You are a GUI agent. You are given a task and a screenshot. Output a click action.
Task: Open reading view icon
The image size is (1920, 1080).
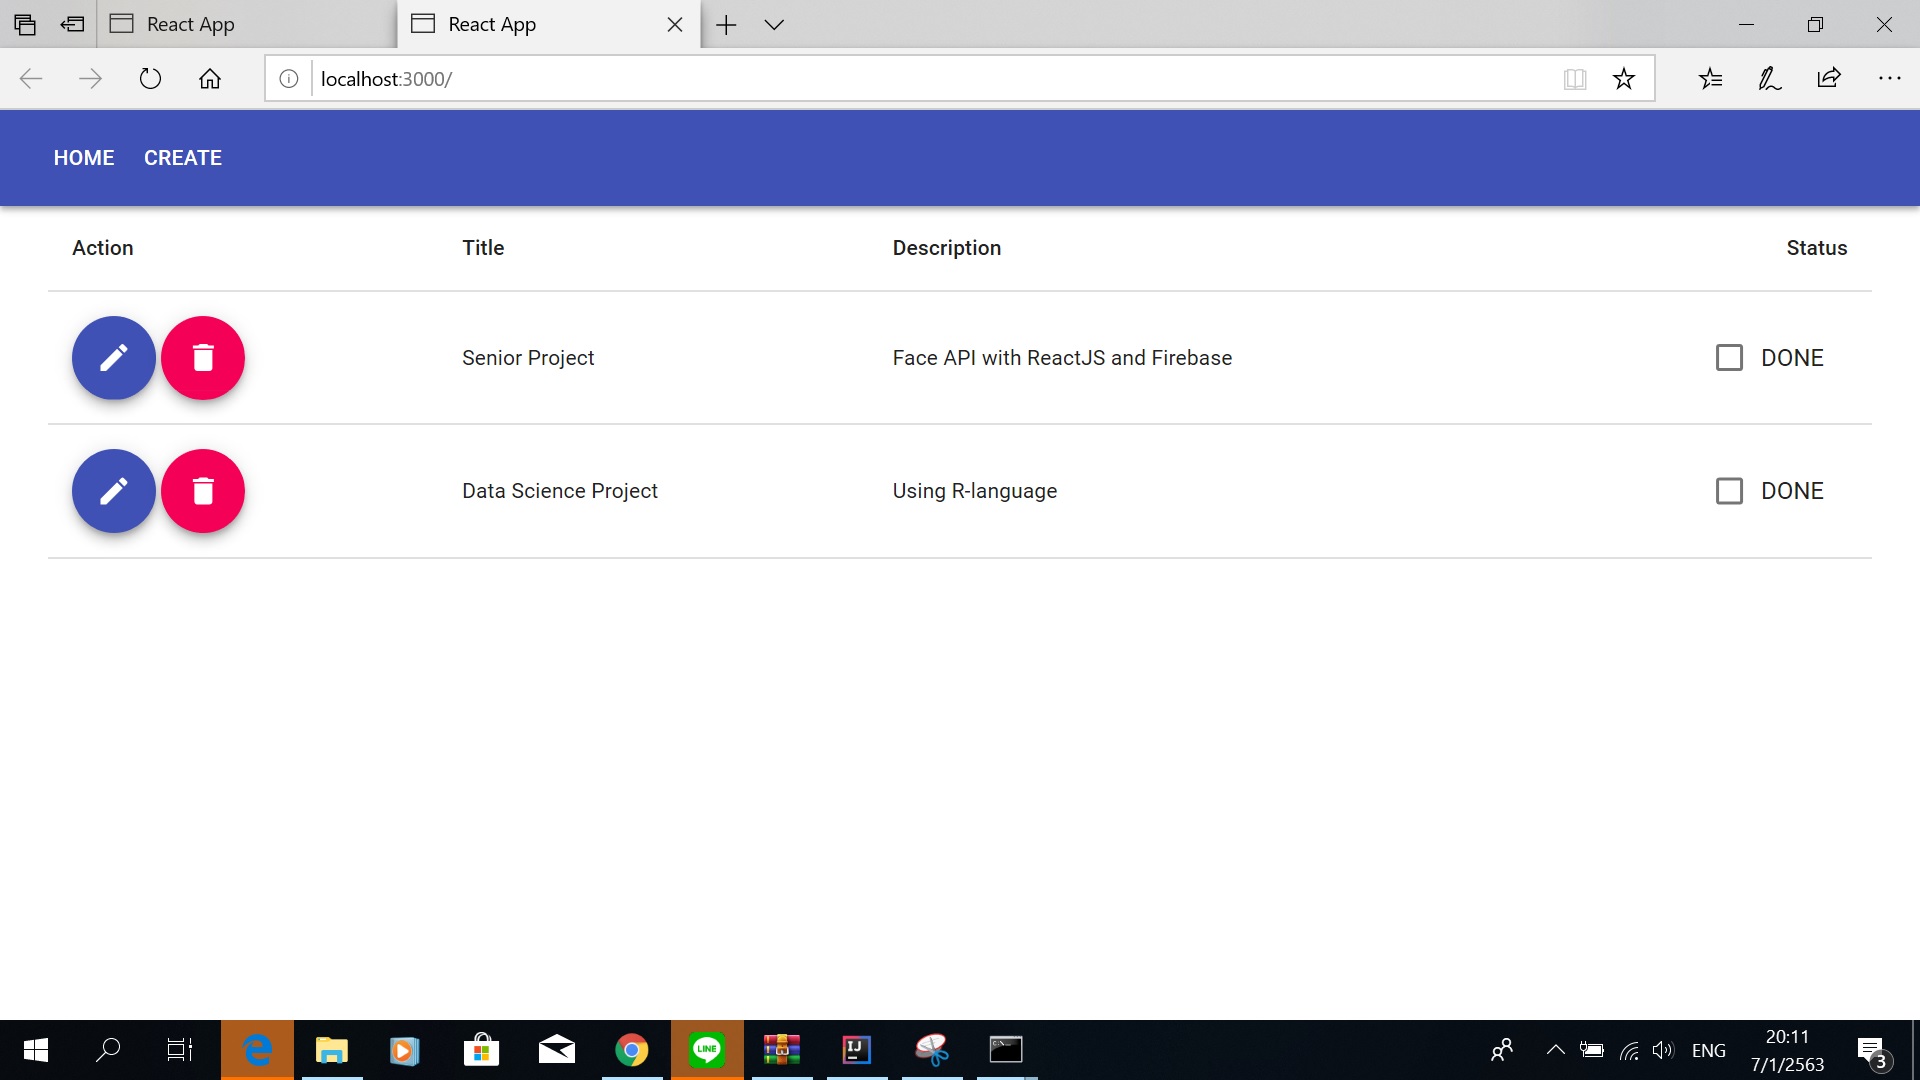1575,78
